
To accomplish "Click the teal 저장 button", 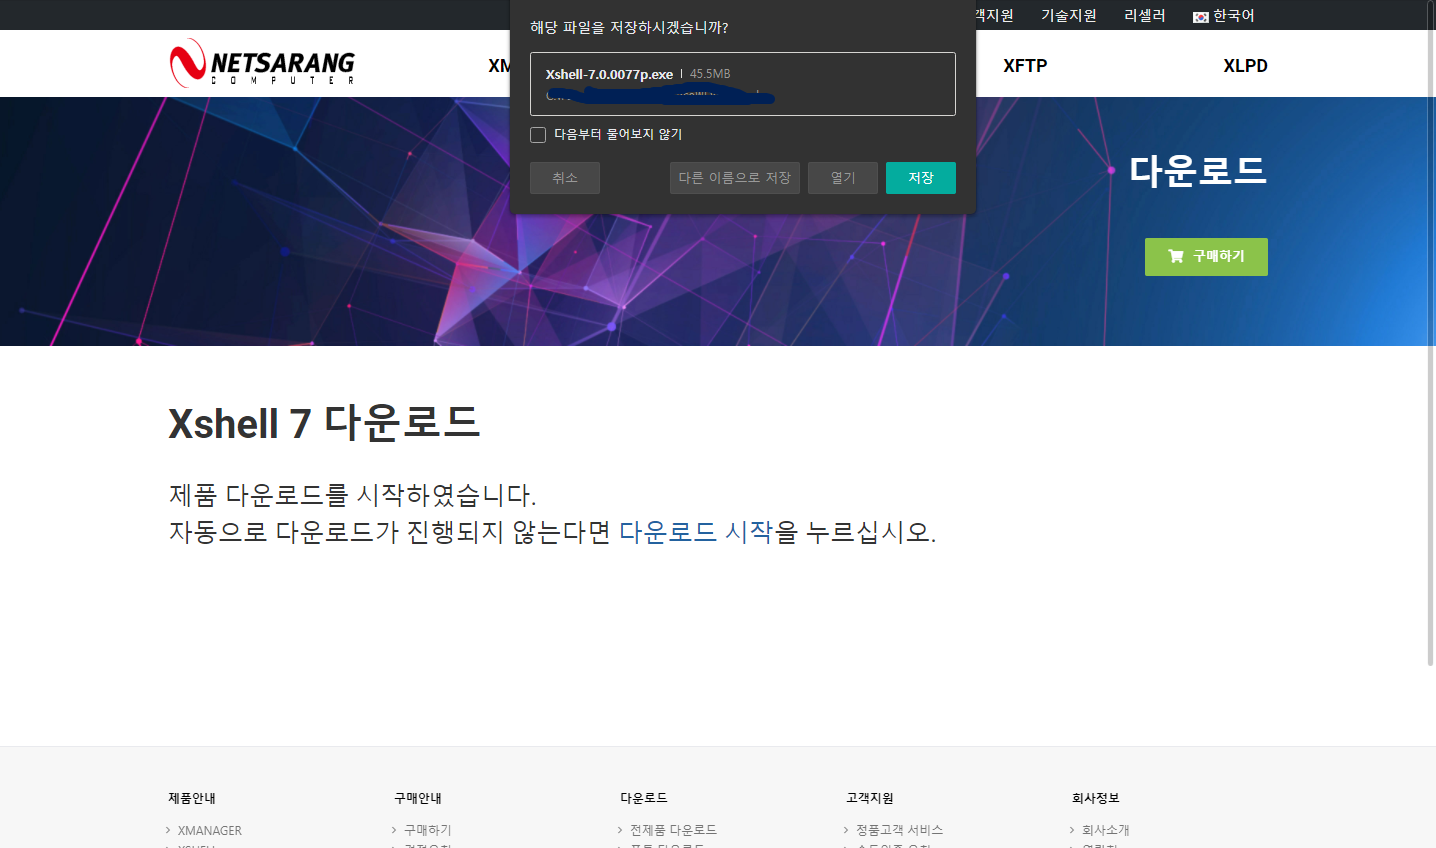I will pos(921,178).
